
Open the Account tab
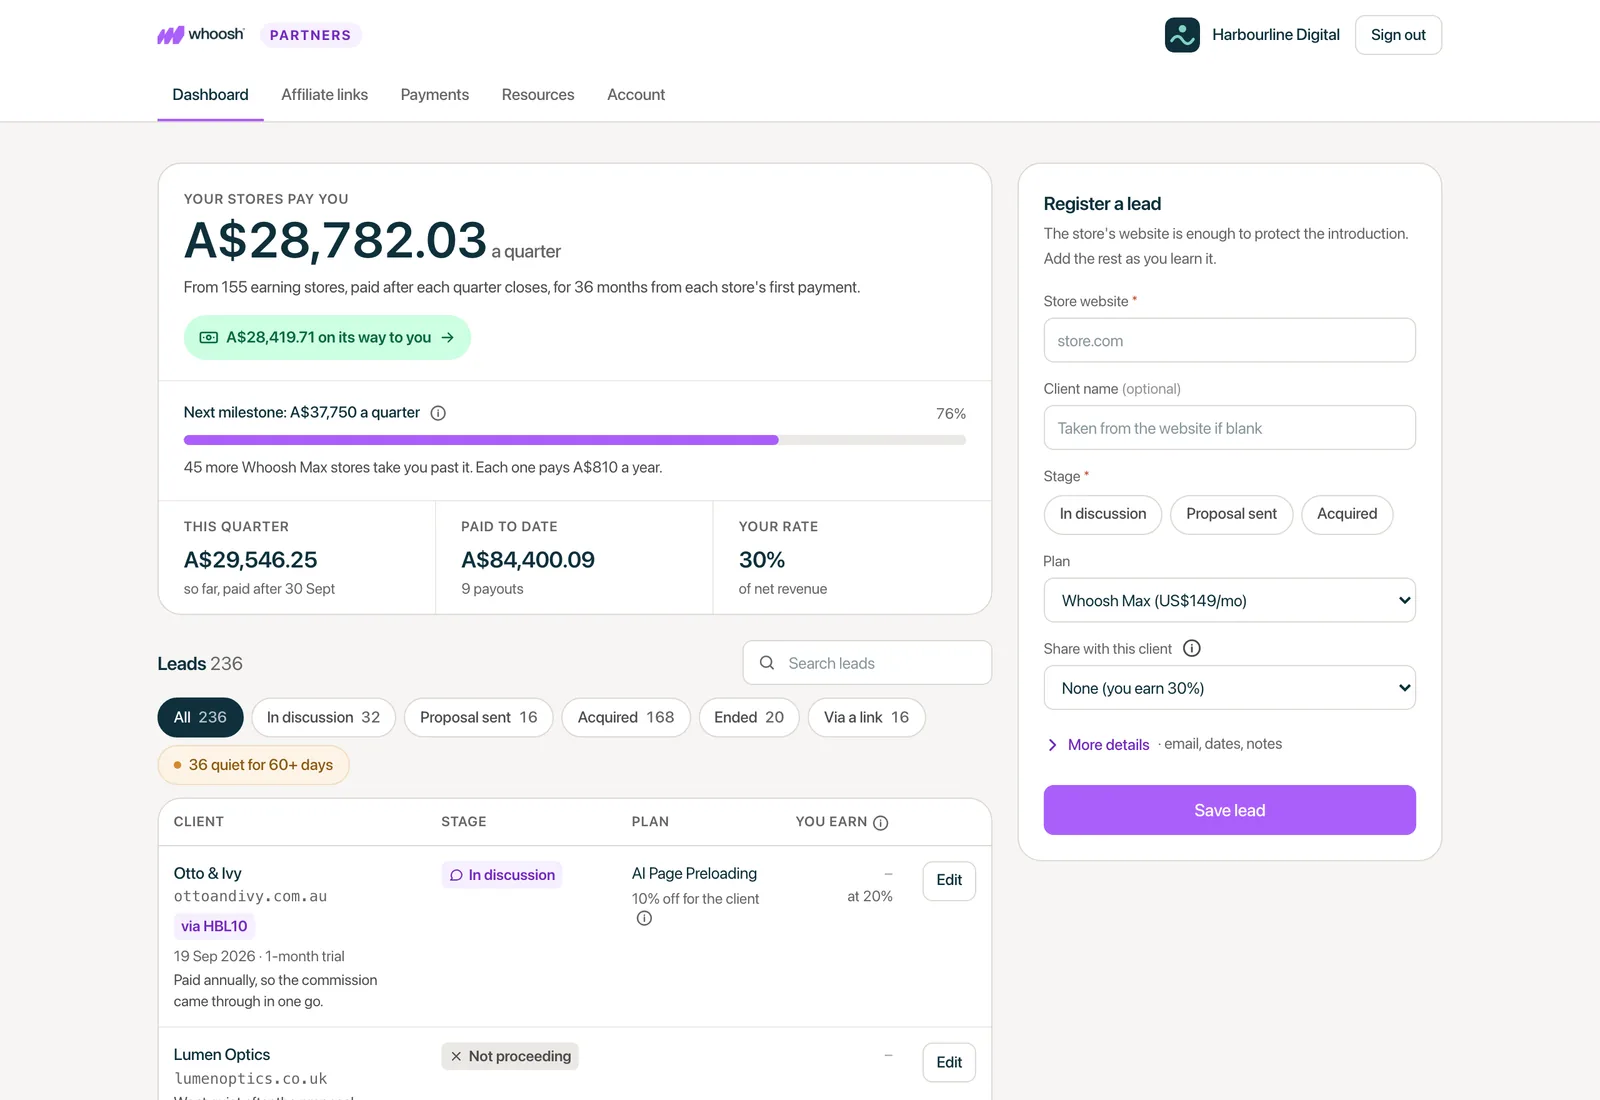(636, 95)
